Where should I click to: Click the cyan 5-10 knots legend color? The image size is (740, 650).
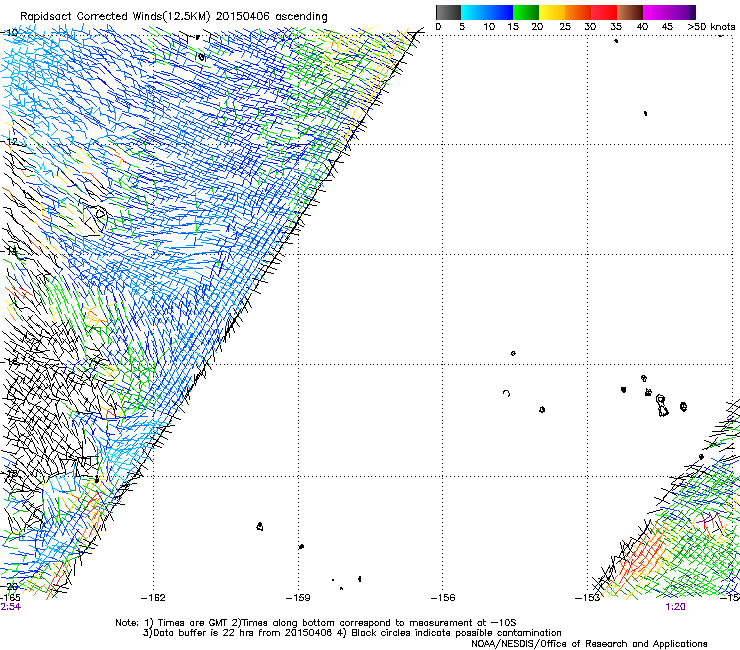pos(473,12)
